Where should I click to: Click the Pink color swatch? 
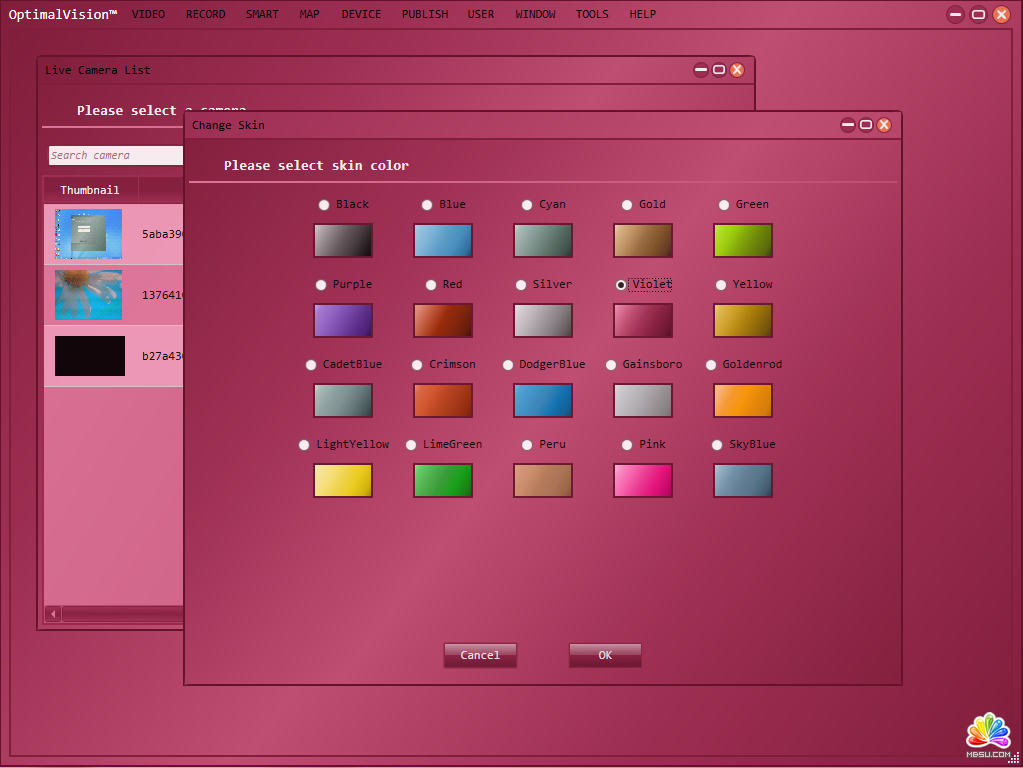(x=642, y=481)
